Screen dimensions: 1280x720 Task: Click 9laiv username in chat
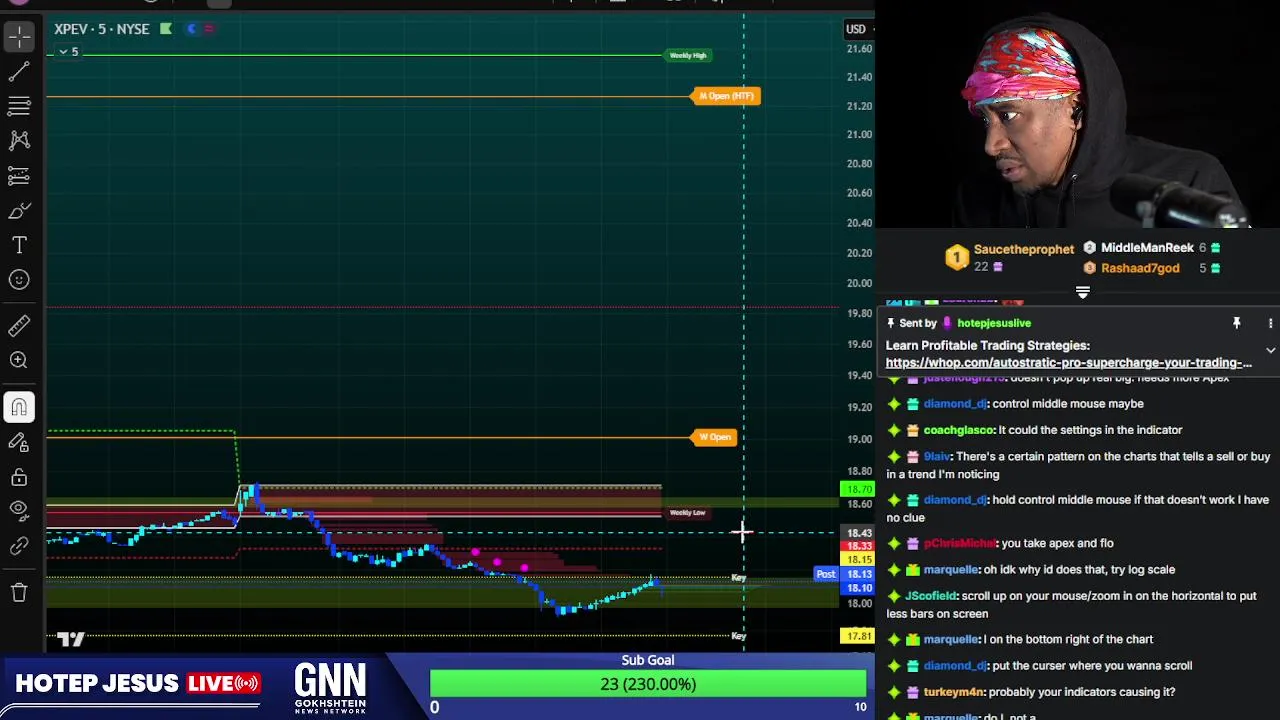click(936, 457)
